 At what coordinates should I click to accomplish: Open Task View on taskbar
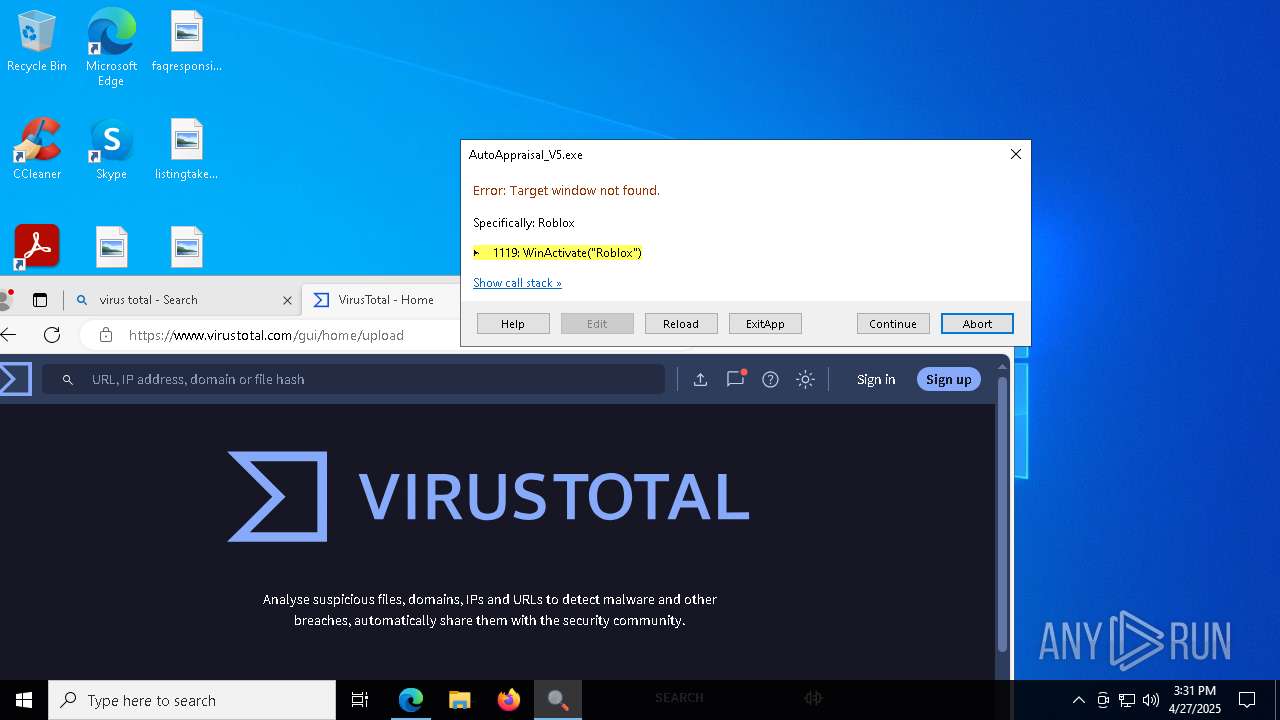[x=360, y=700]
